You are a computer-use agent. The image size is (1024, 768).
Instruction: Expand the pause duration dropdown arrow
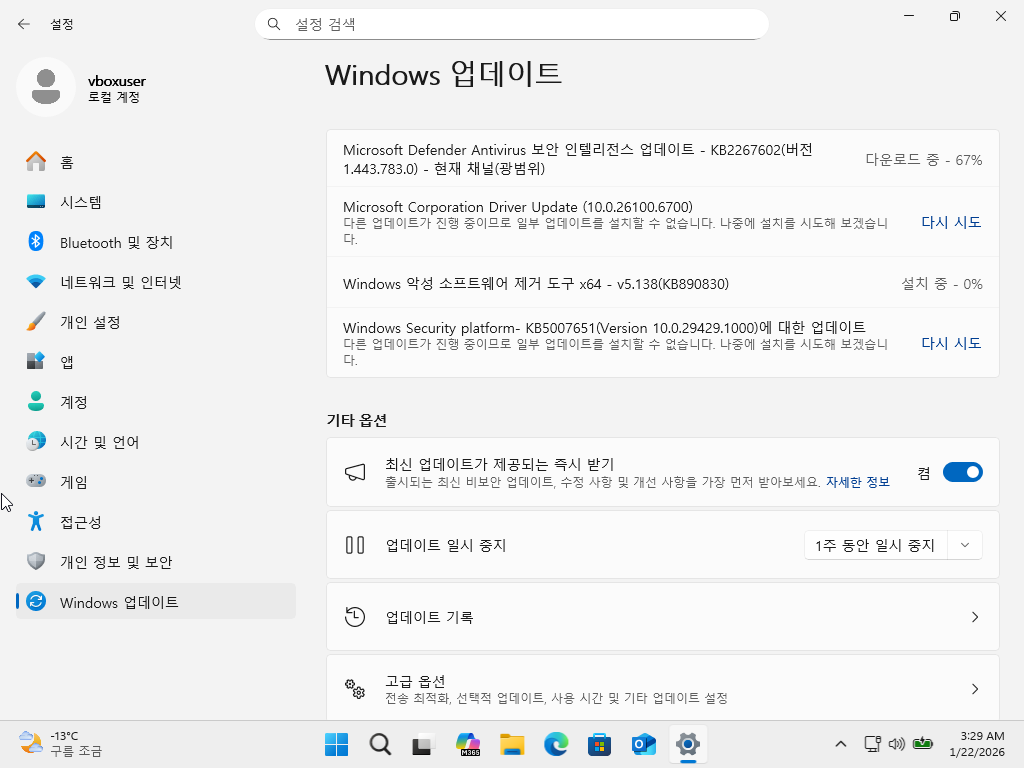(x=965, y=545)
